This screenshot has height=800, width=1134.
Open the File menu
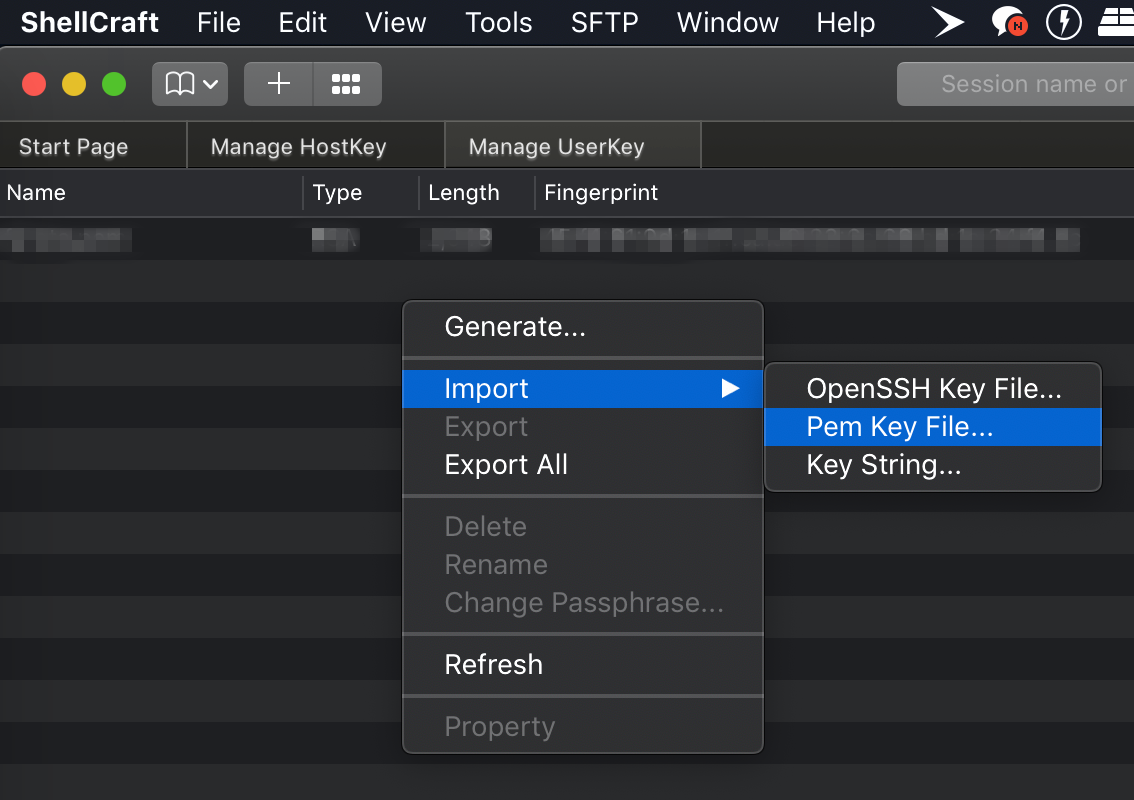pyautogui.click(x=218, y=22)
